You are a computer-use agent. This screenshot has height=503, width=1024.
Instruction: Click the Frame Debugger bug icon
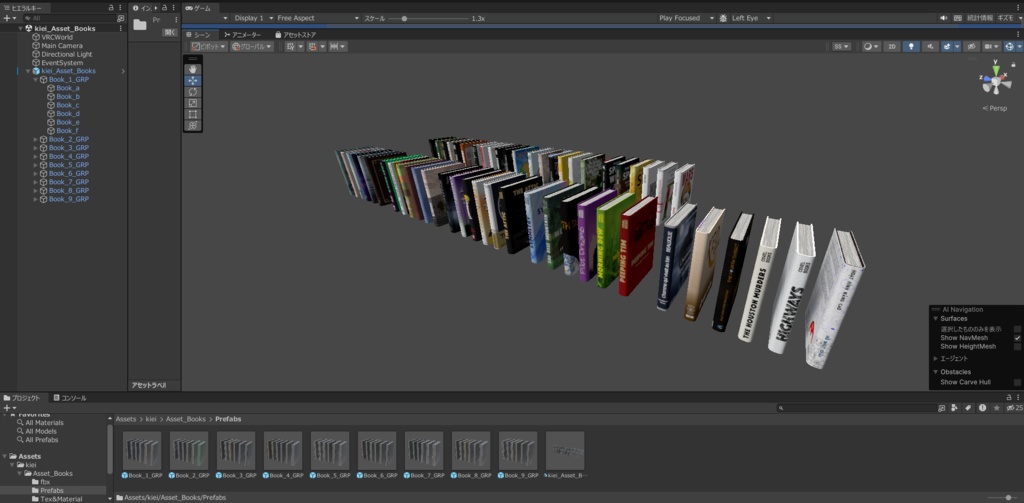coord(723,18)
